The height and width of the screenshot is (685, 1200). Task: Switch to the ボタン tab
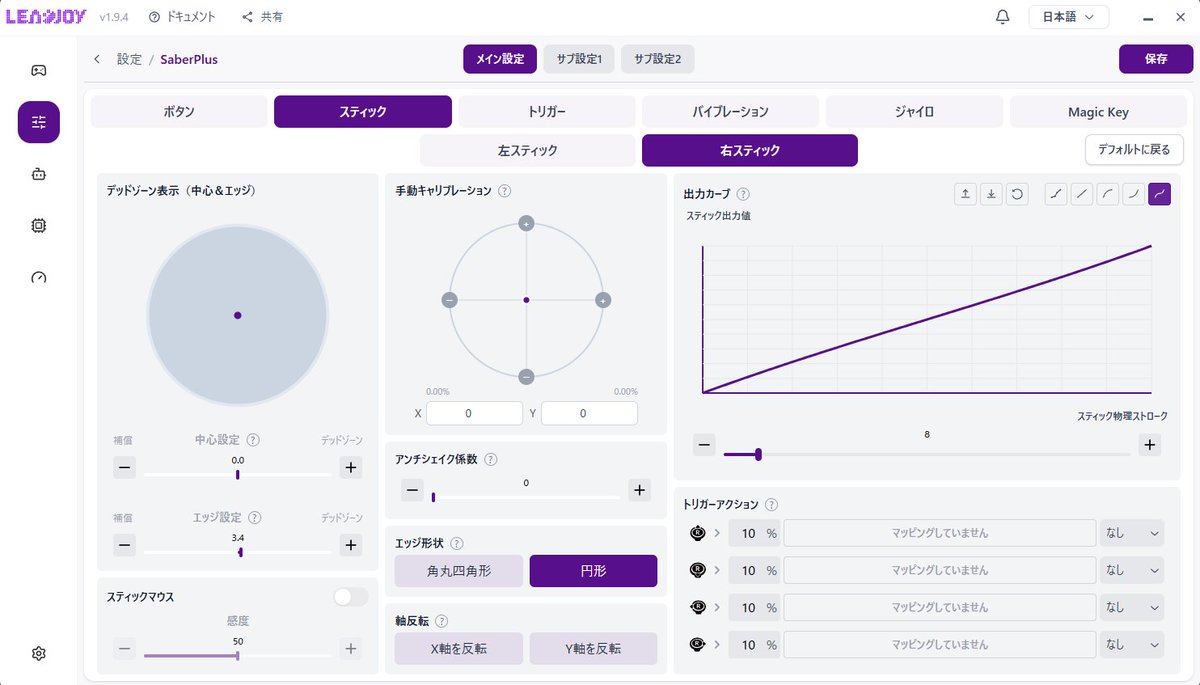pyautogui.click(x=179, y=112)
